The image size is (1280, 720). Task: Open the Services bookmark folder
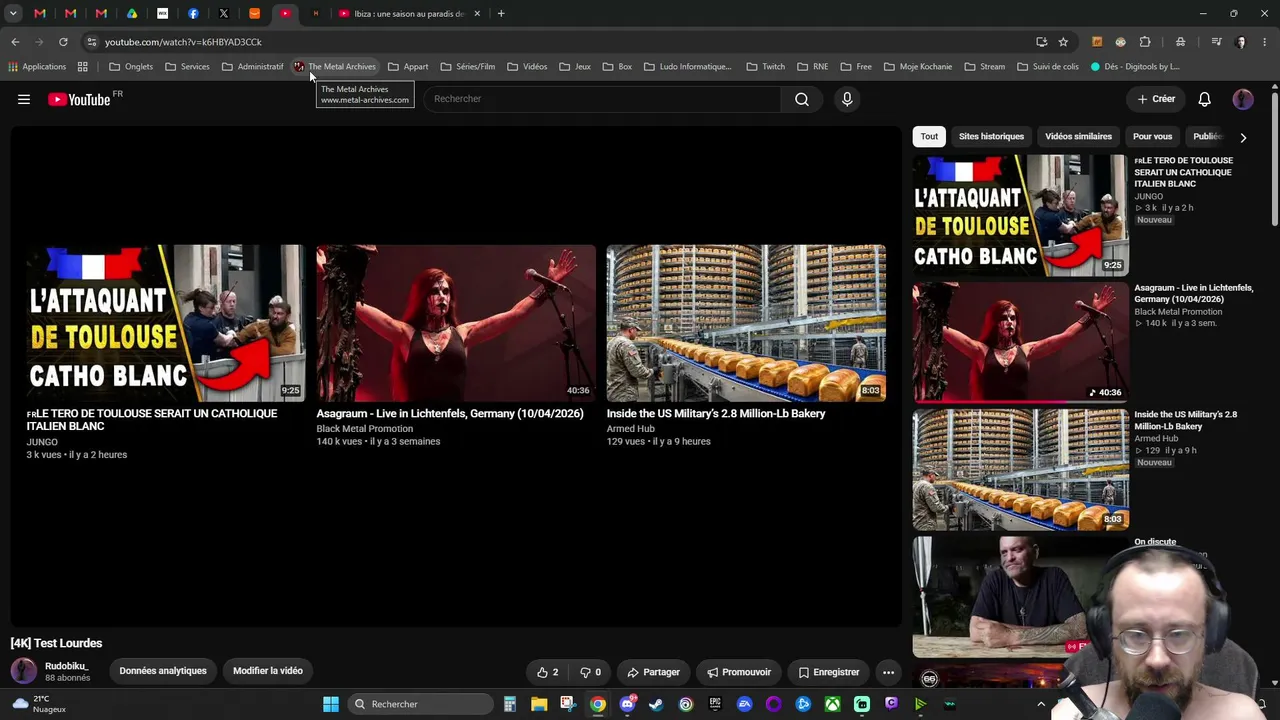click(187, 67)
